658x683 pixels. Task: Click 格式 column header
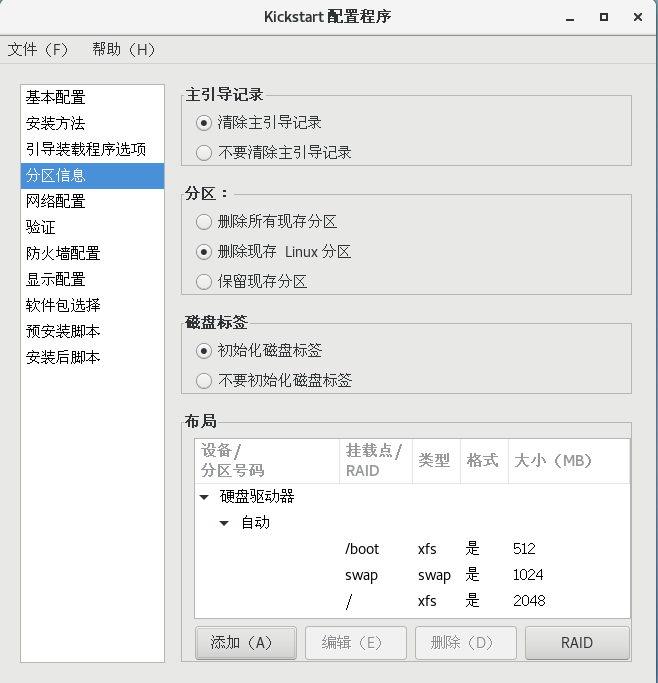tap(484, 461)
